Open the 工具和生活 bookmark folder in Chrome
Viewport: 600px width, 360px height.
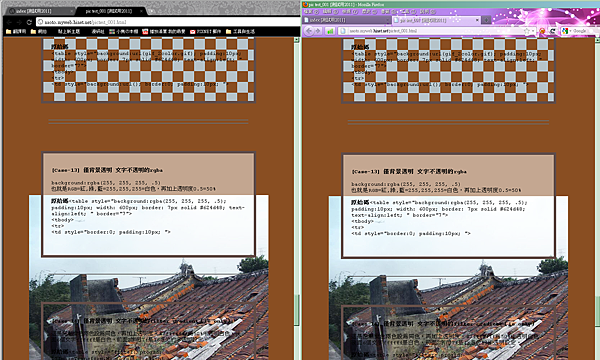[x=240, y=32]
